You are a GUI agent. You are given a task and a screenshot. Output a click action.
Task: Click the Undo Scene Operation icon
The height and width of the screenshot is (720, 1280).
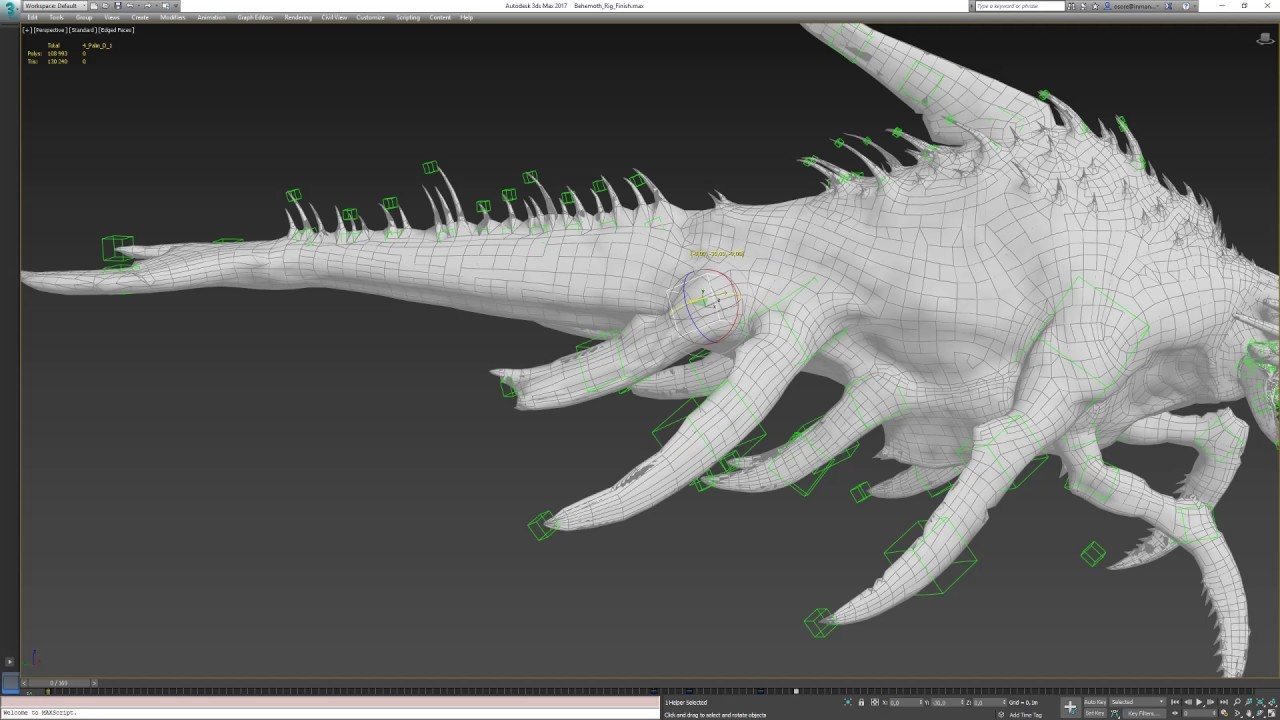click(130, 5)
